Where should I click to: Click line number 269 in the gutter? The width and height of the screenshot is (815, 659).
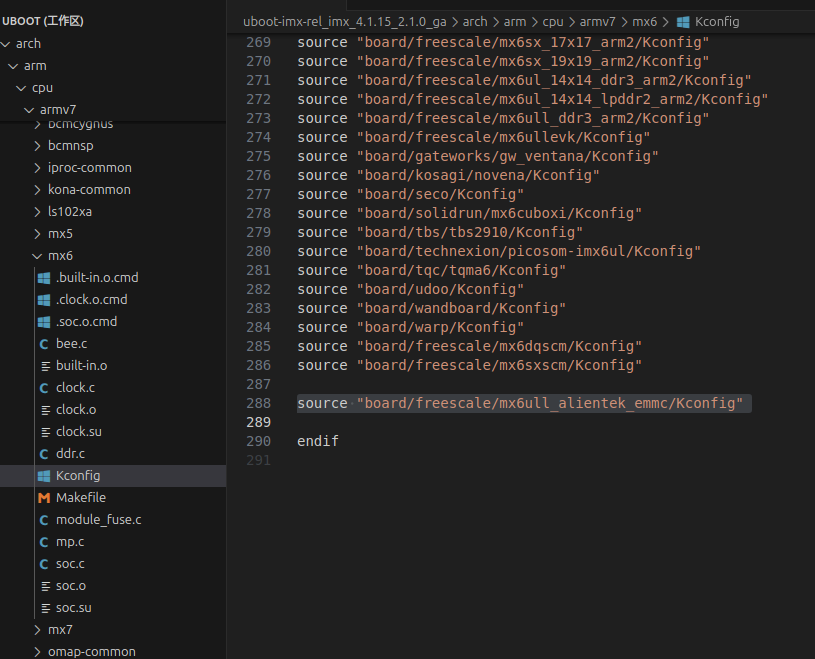pos(258,42)
